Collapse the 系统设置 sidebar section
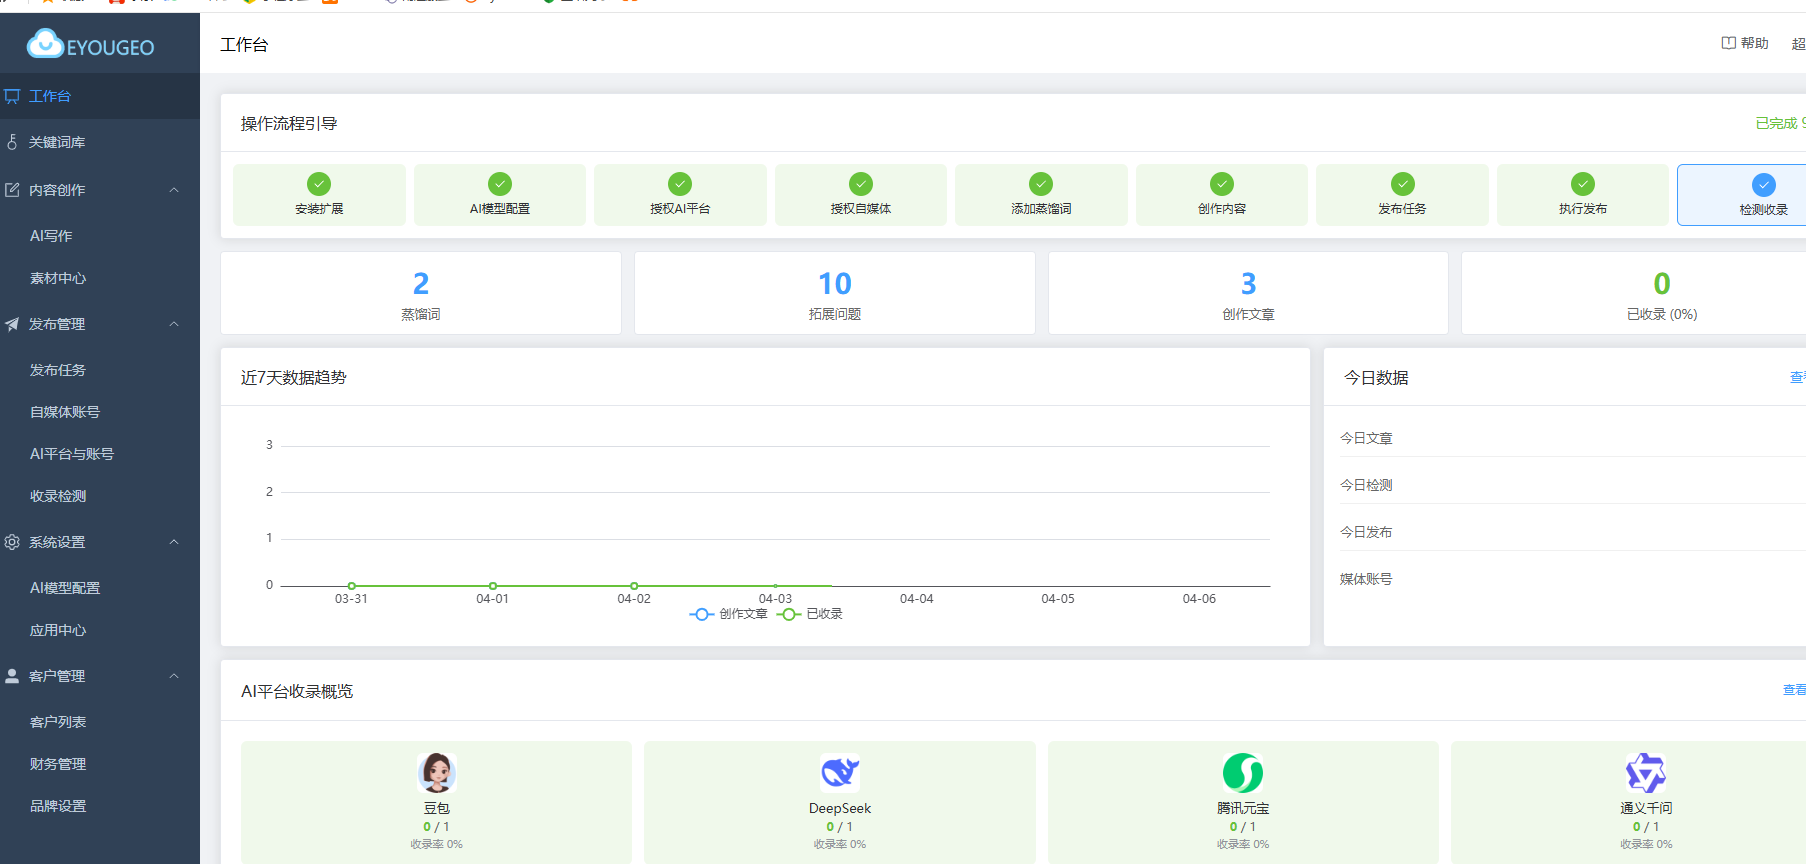 click(x=174, y=542)
